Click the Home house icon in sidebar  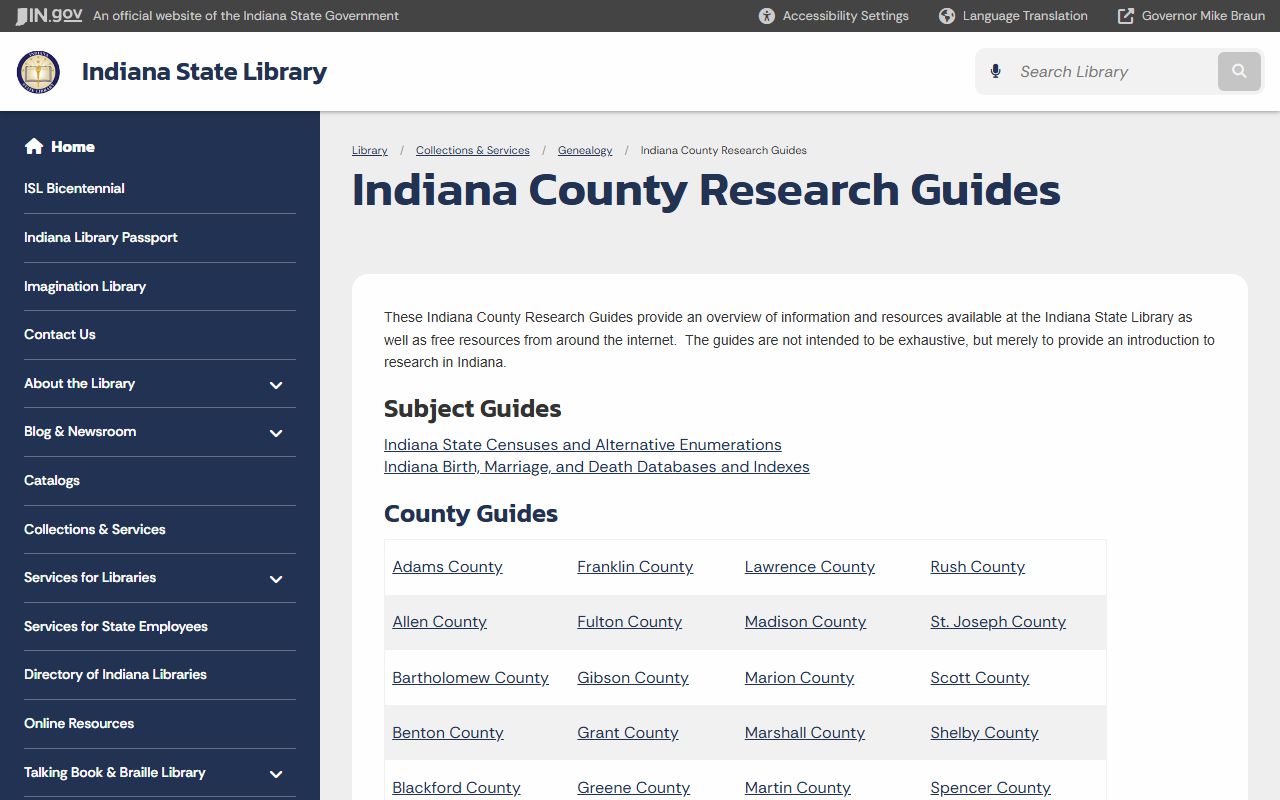point(34,147)
